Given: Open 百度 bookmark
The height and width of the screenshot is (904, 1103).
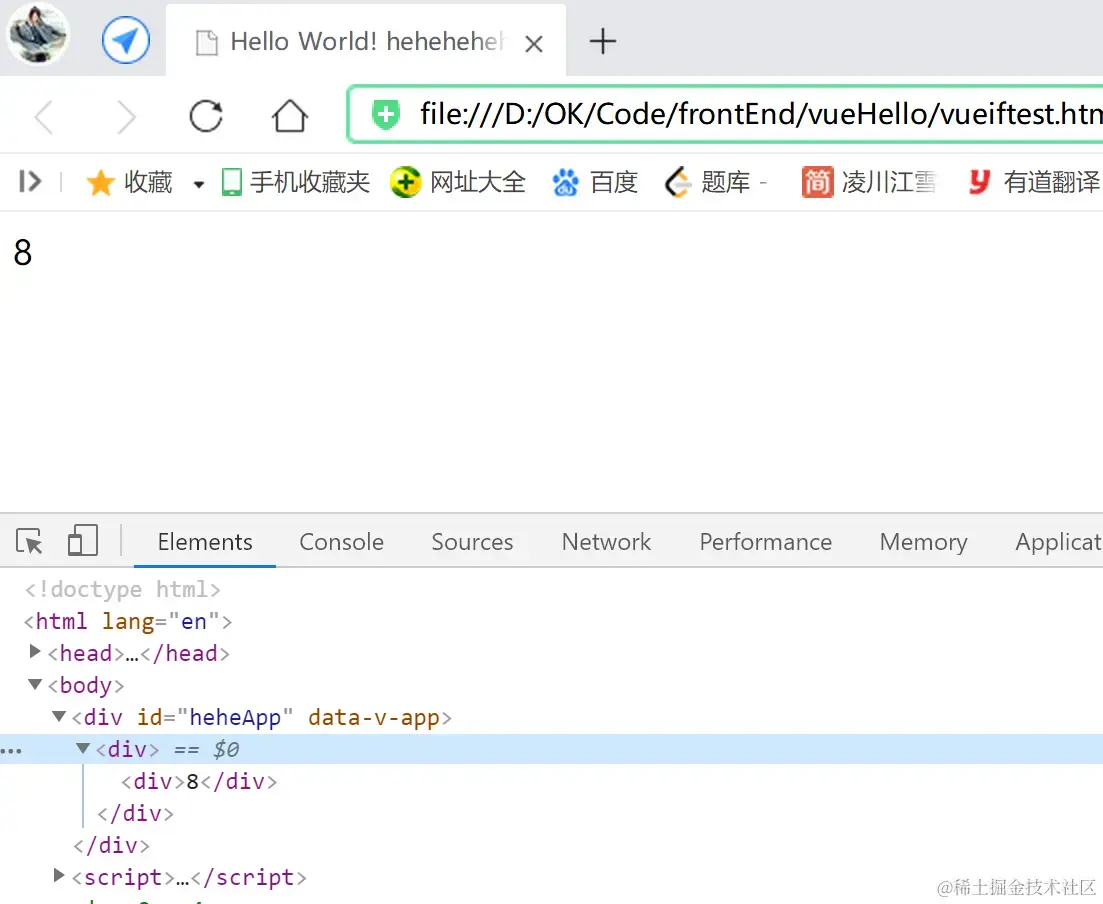Looking at the screenshot, I should coord(594,182).
